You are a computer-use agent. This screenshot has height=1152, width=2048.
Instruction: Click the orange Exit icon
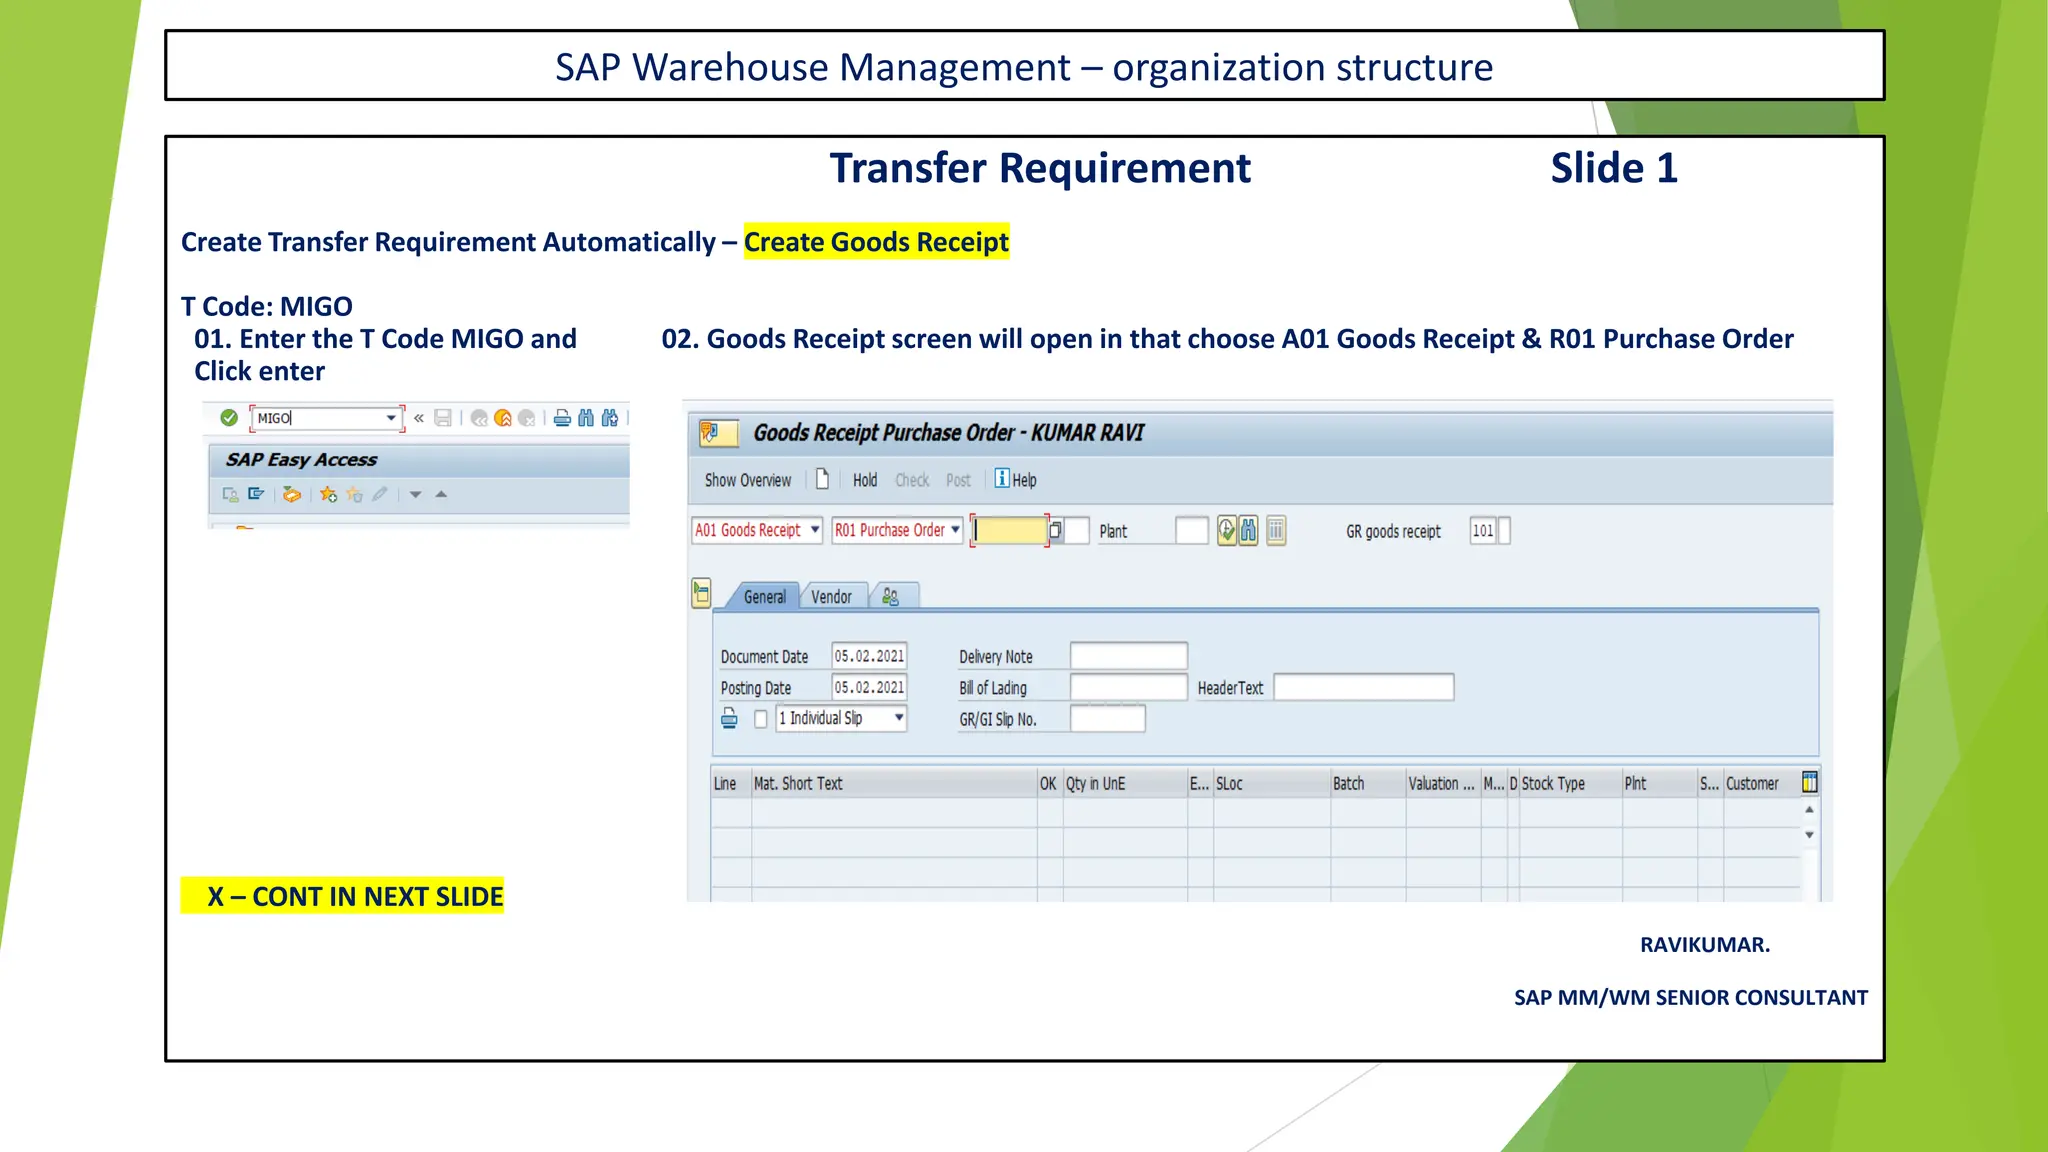click(503, 418)
